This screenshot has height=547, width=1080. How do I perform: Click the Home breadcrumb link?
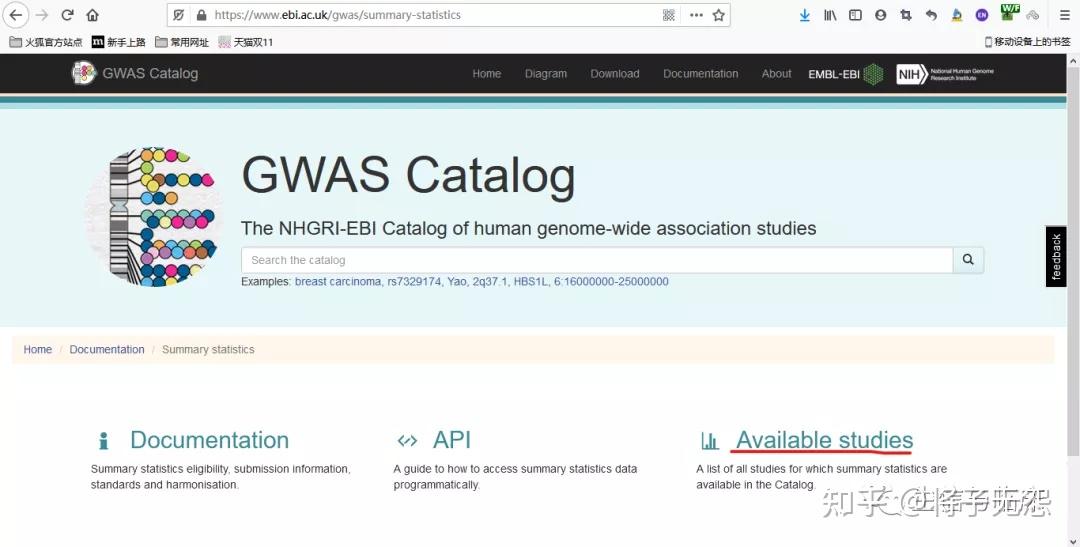click(x=37, y=349)
